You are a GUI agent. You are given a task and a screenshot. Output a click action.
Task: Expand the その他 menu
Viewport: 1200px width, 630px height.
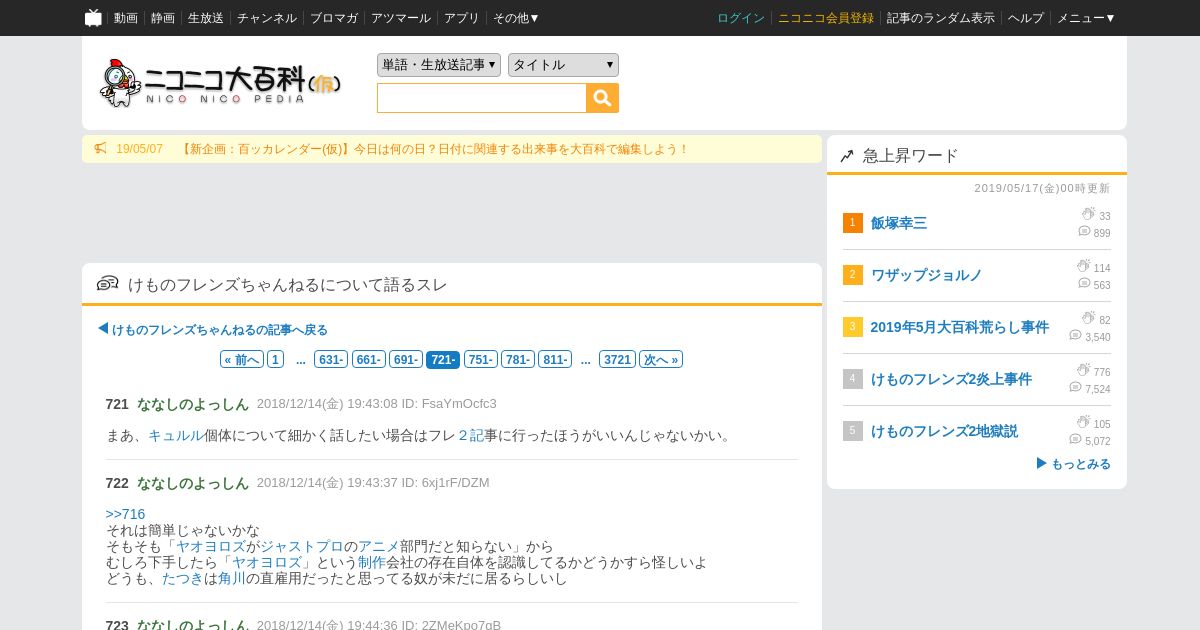click(x=516, y=18)
